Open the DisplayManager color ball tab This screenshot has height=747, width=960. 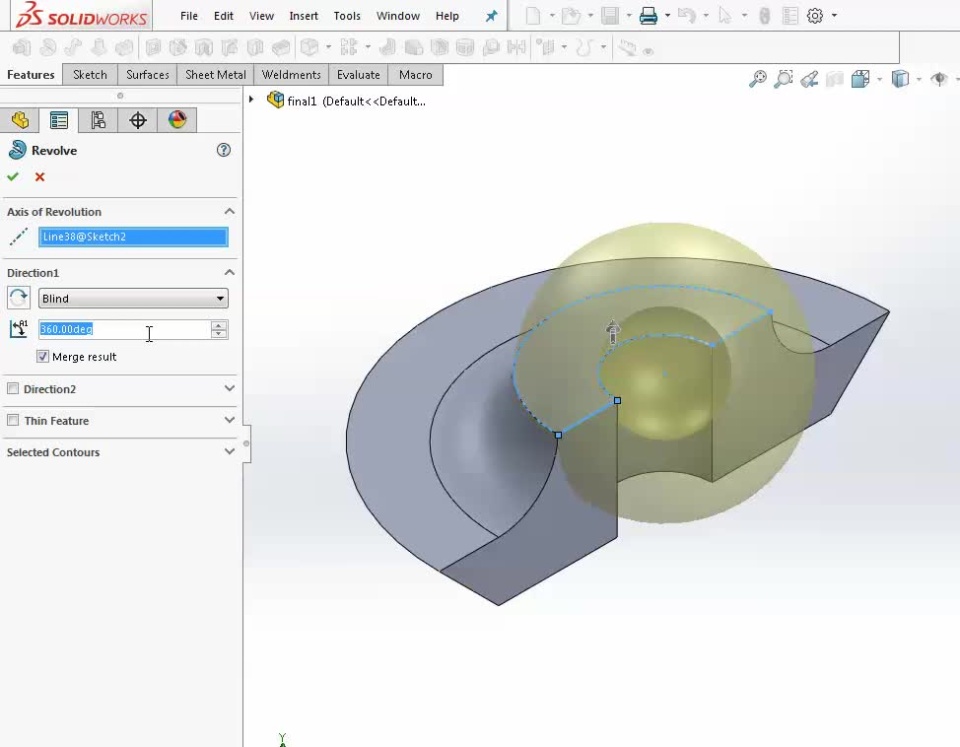click(x=177, y=120)
